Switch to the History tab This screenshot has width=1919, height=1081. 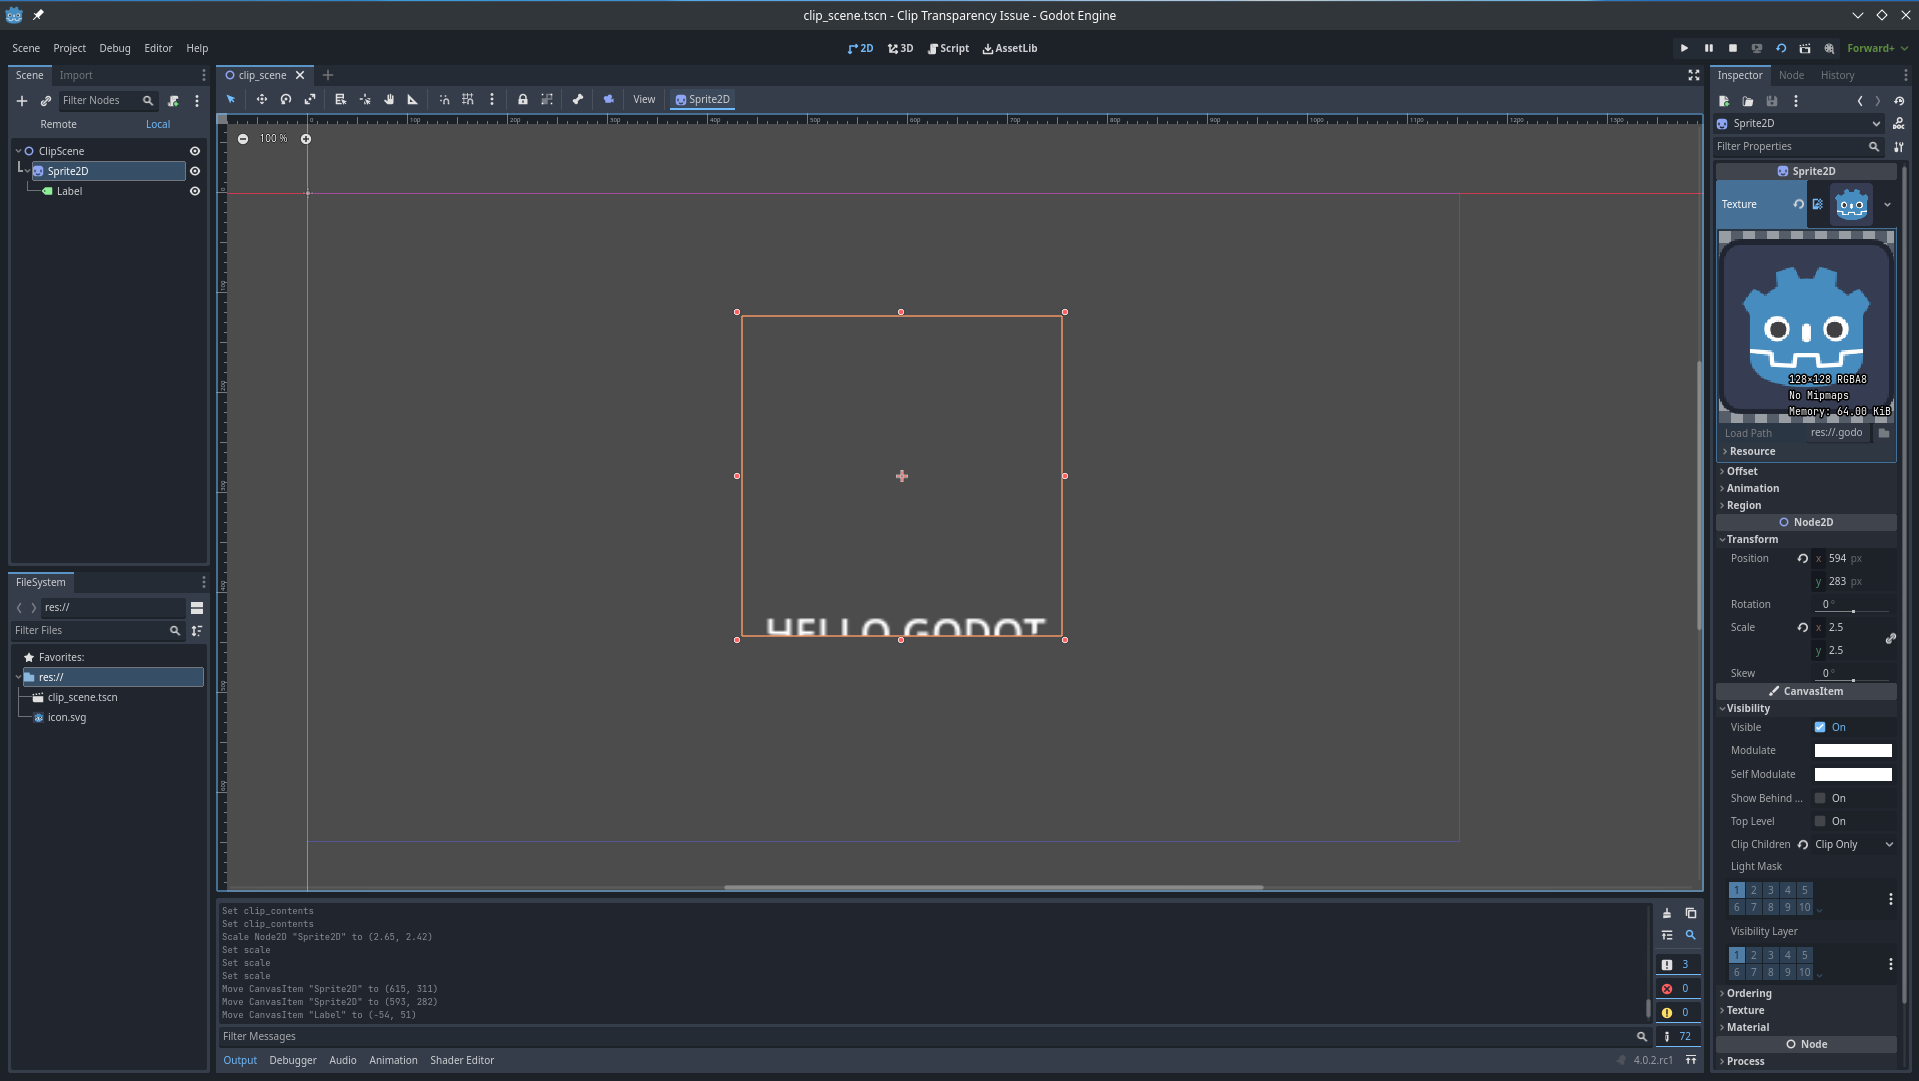click(1838, 75)
